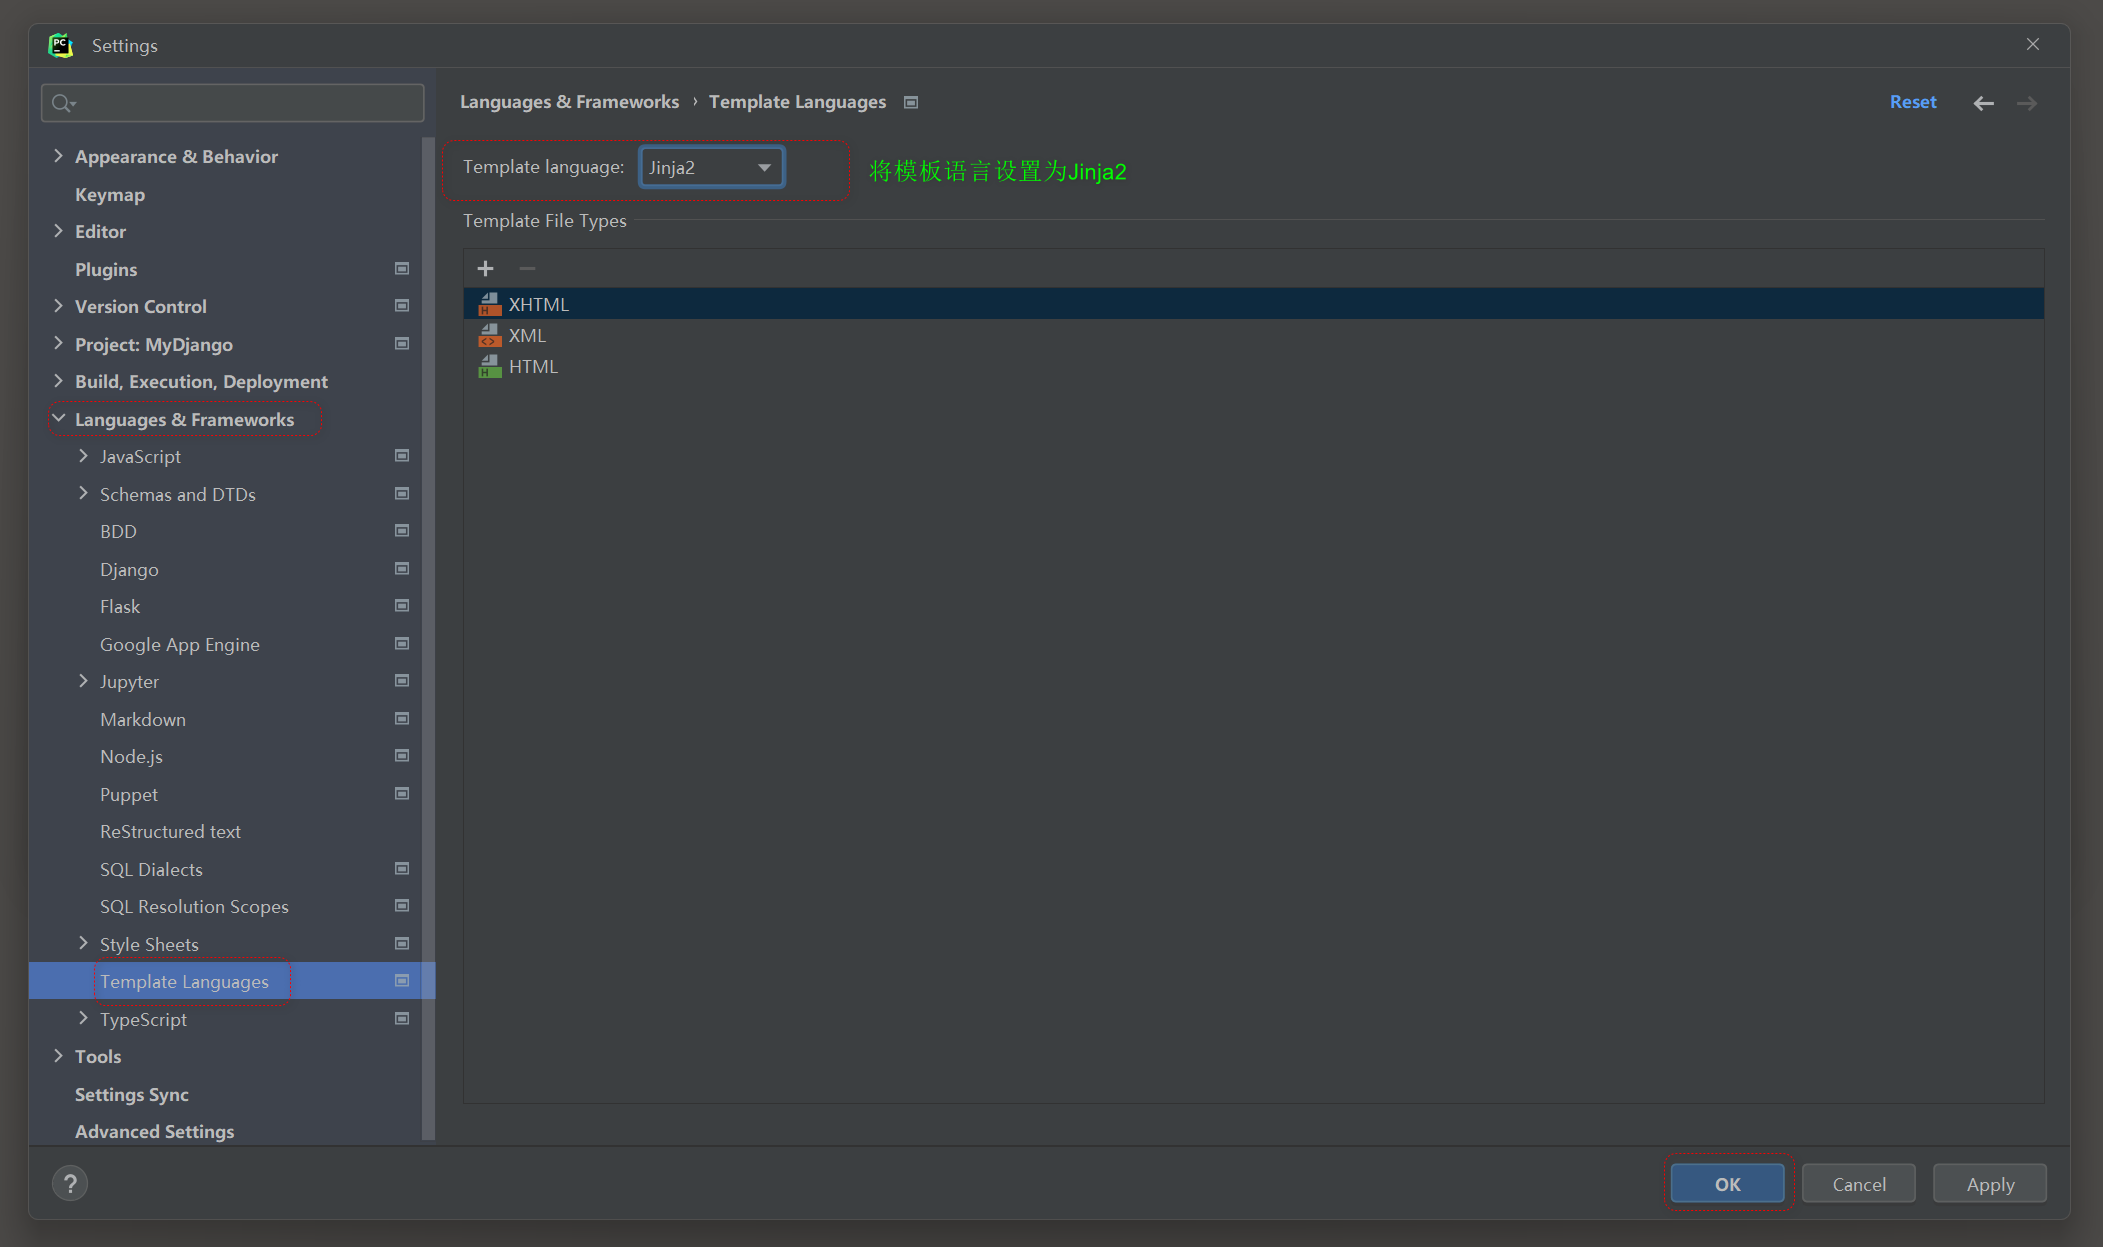
Task: Open Google App Engine settings page
Action: click(x=180, y=644)
